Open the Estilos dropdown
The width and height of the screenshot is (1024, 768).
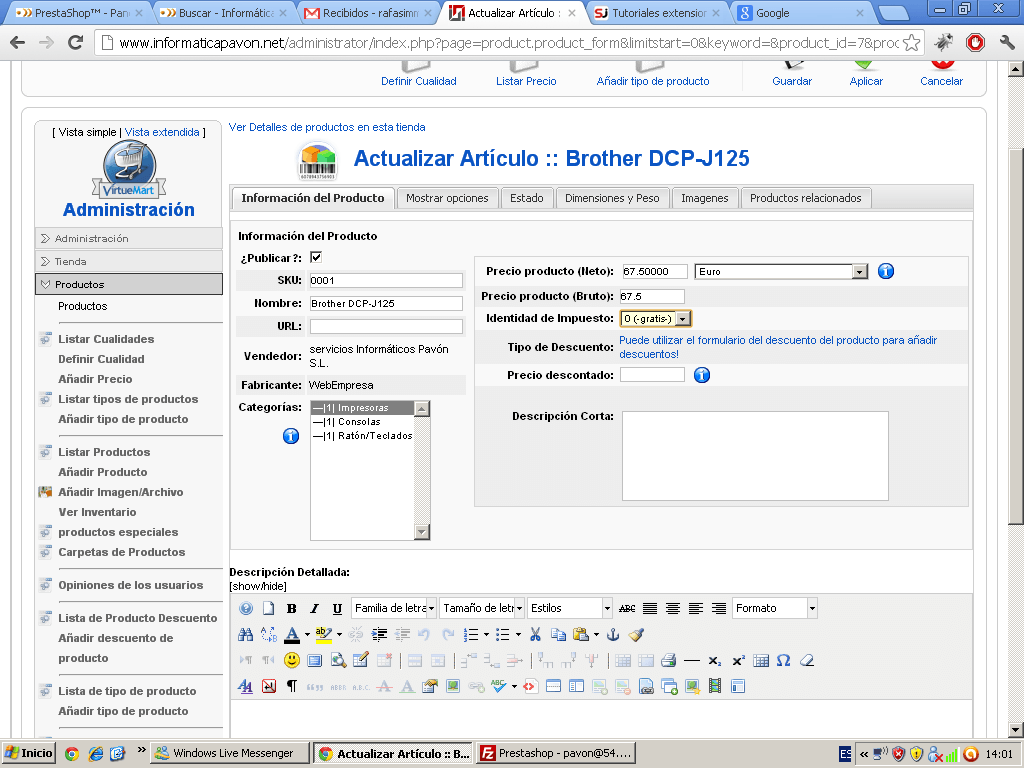tap(569, 609)
